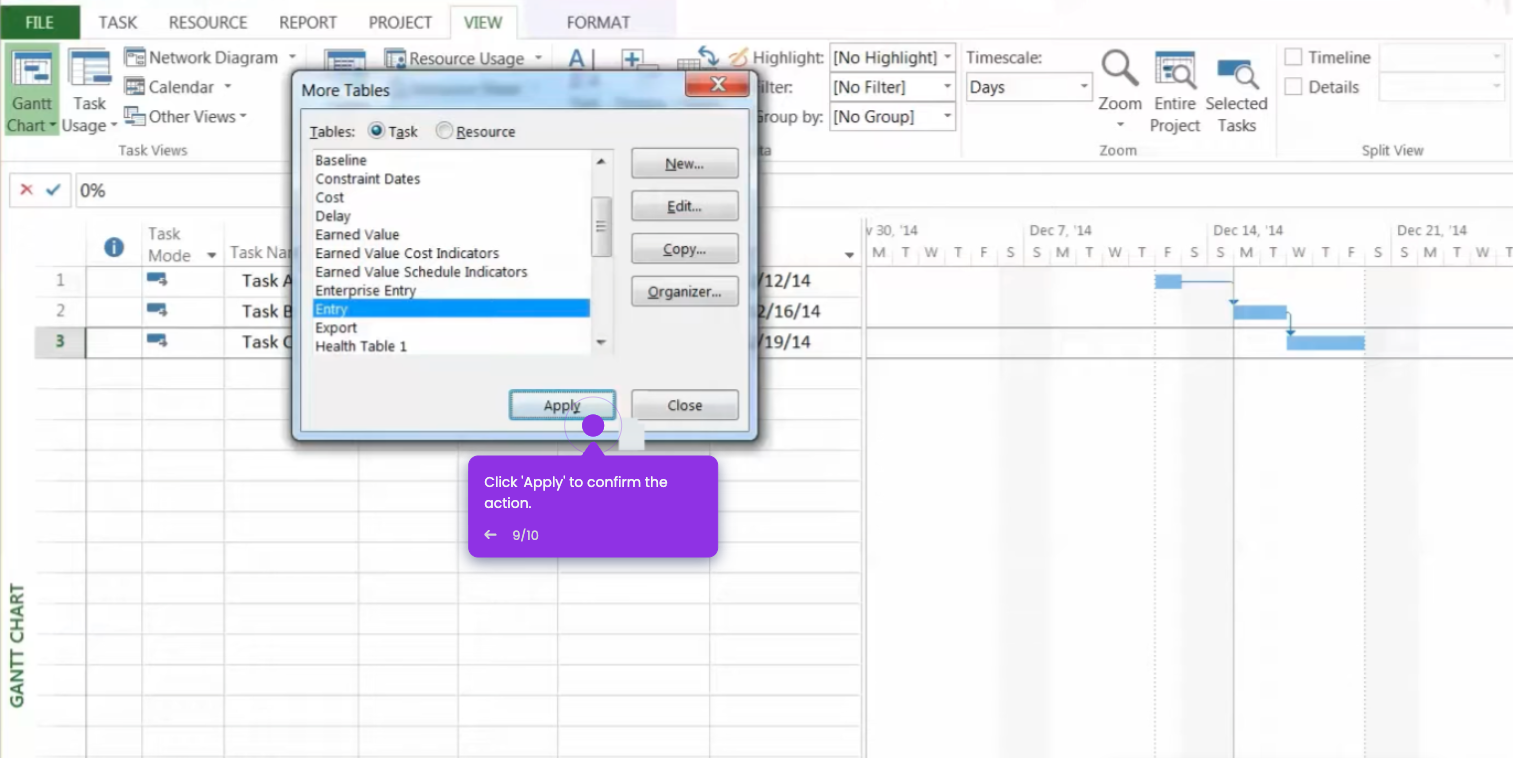1513x758 pixels.
Task: Click the Task A Gantt bar
Action: (1168, 281)
